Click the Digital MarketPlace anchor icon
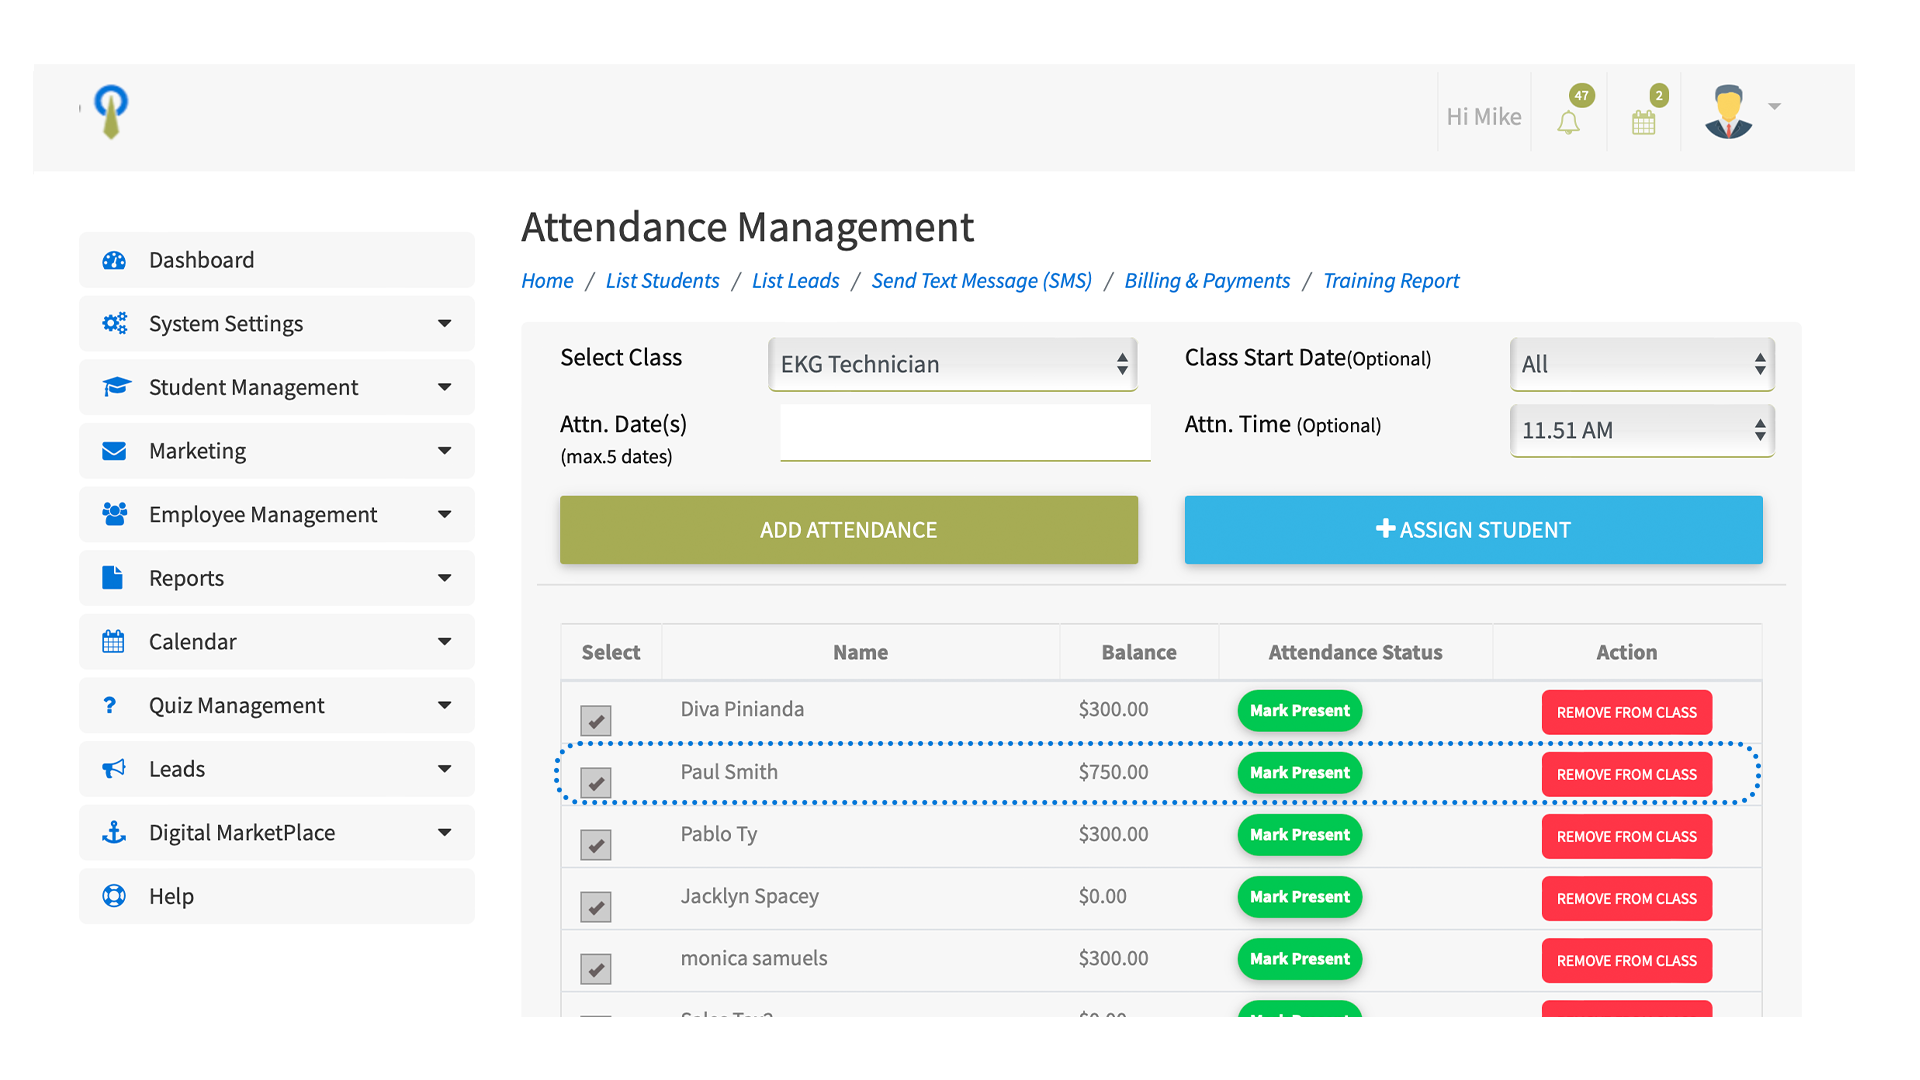The width and height of the screenshot is (1920, 1080). point(114,832)
